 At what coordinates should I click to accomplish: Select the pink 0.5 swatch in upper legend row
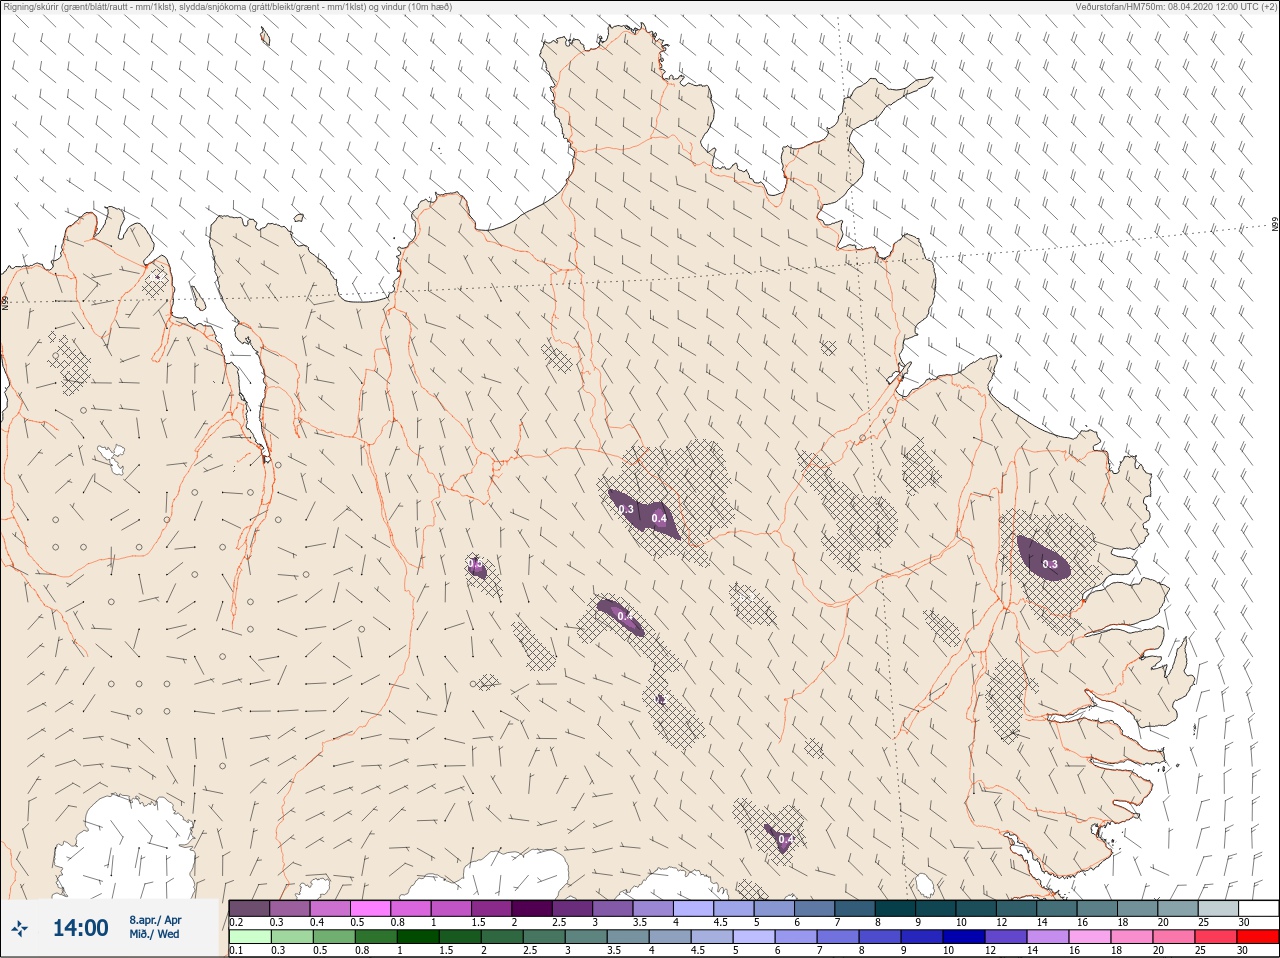[370, 908]
